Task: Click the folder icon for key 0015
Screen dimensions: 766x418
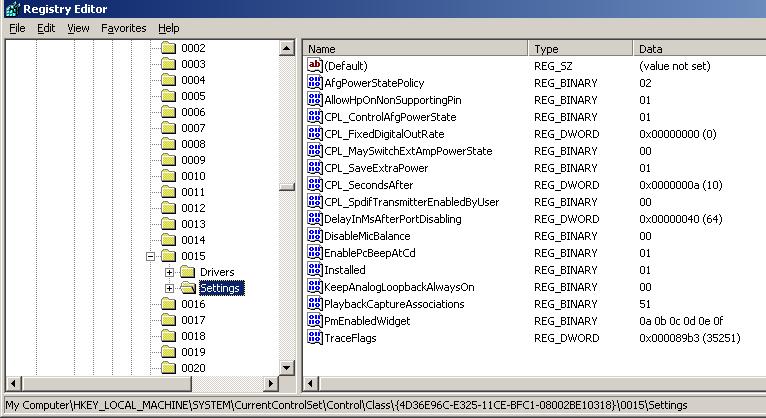Action: click(168, 256)
